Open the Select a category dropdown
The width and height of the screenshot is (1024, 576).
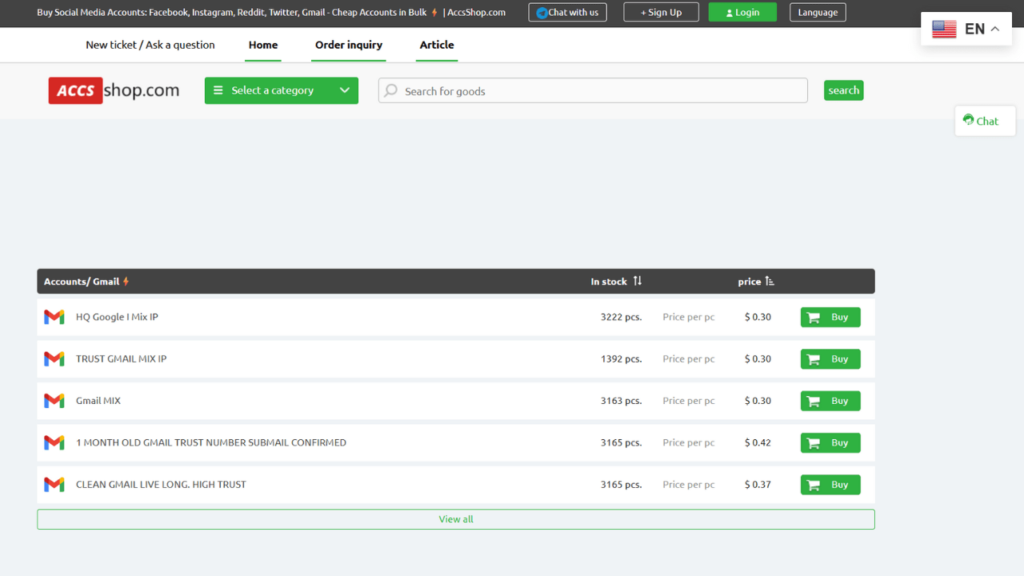[x=281, y=90]
